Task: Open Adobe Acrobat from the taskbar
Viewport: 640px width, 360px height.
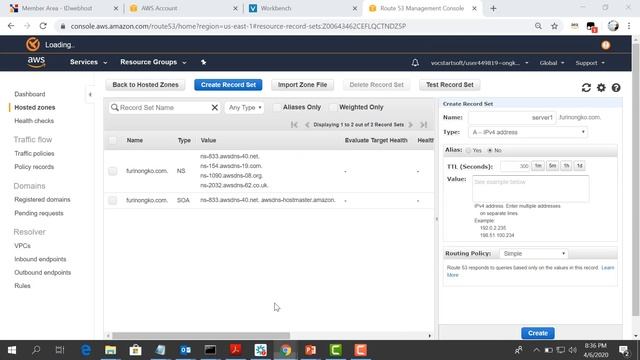Action: (x=236, y=350)
